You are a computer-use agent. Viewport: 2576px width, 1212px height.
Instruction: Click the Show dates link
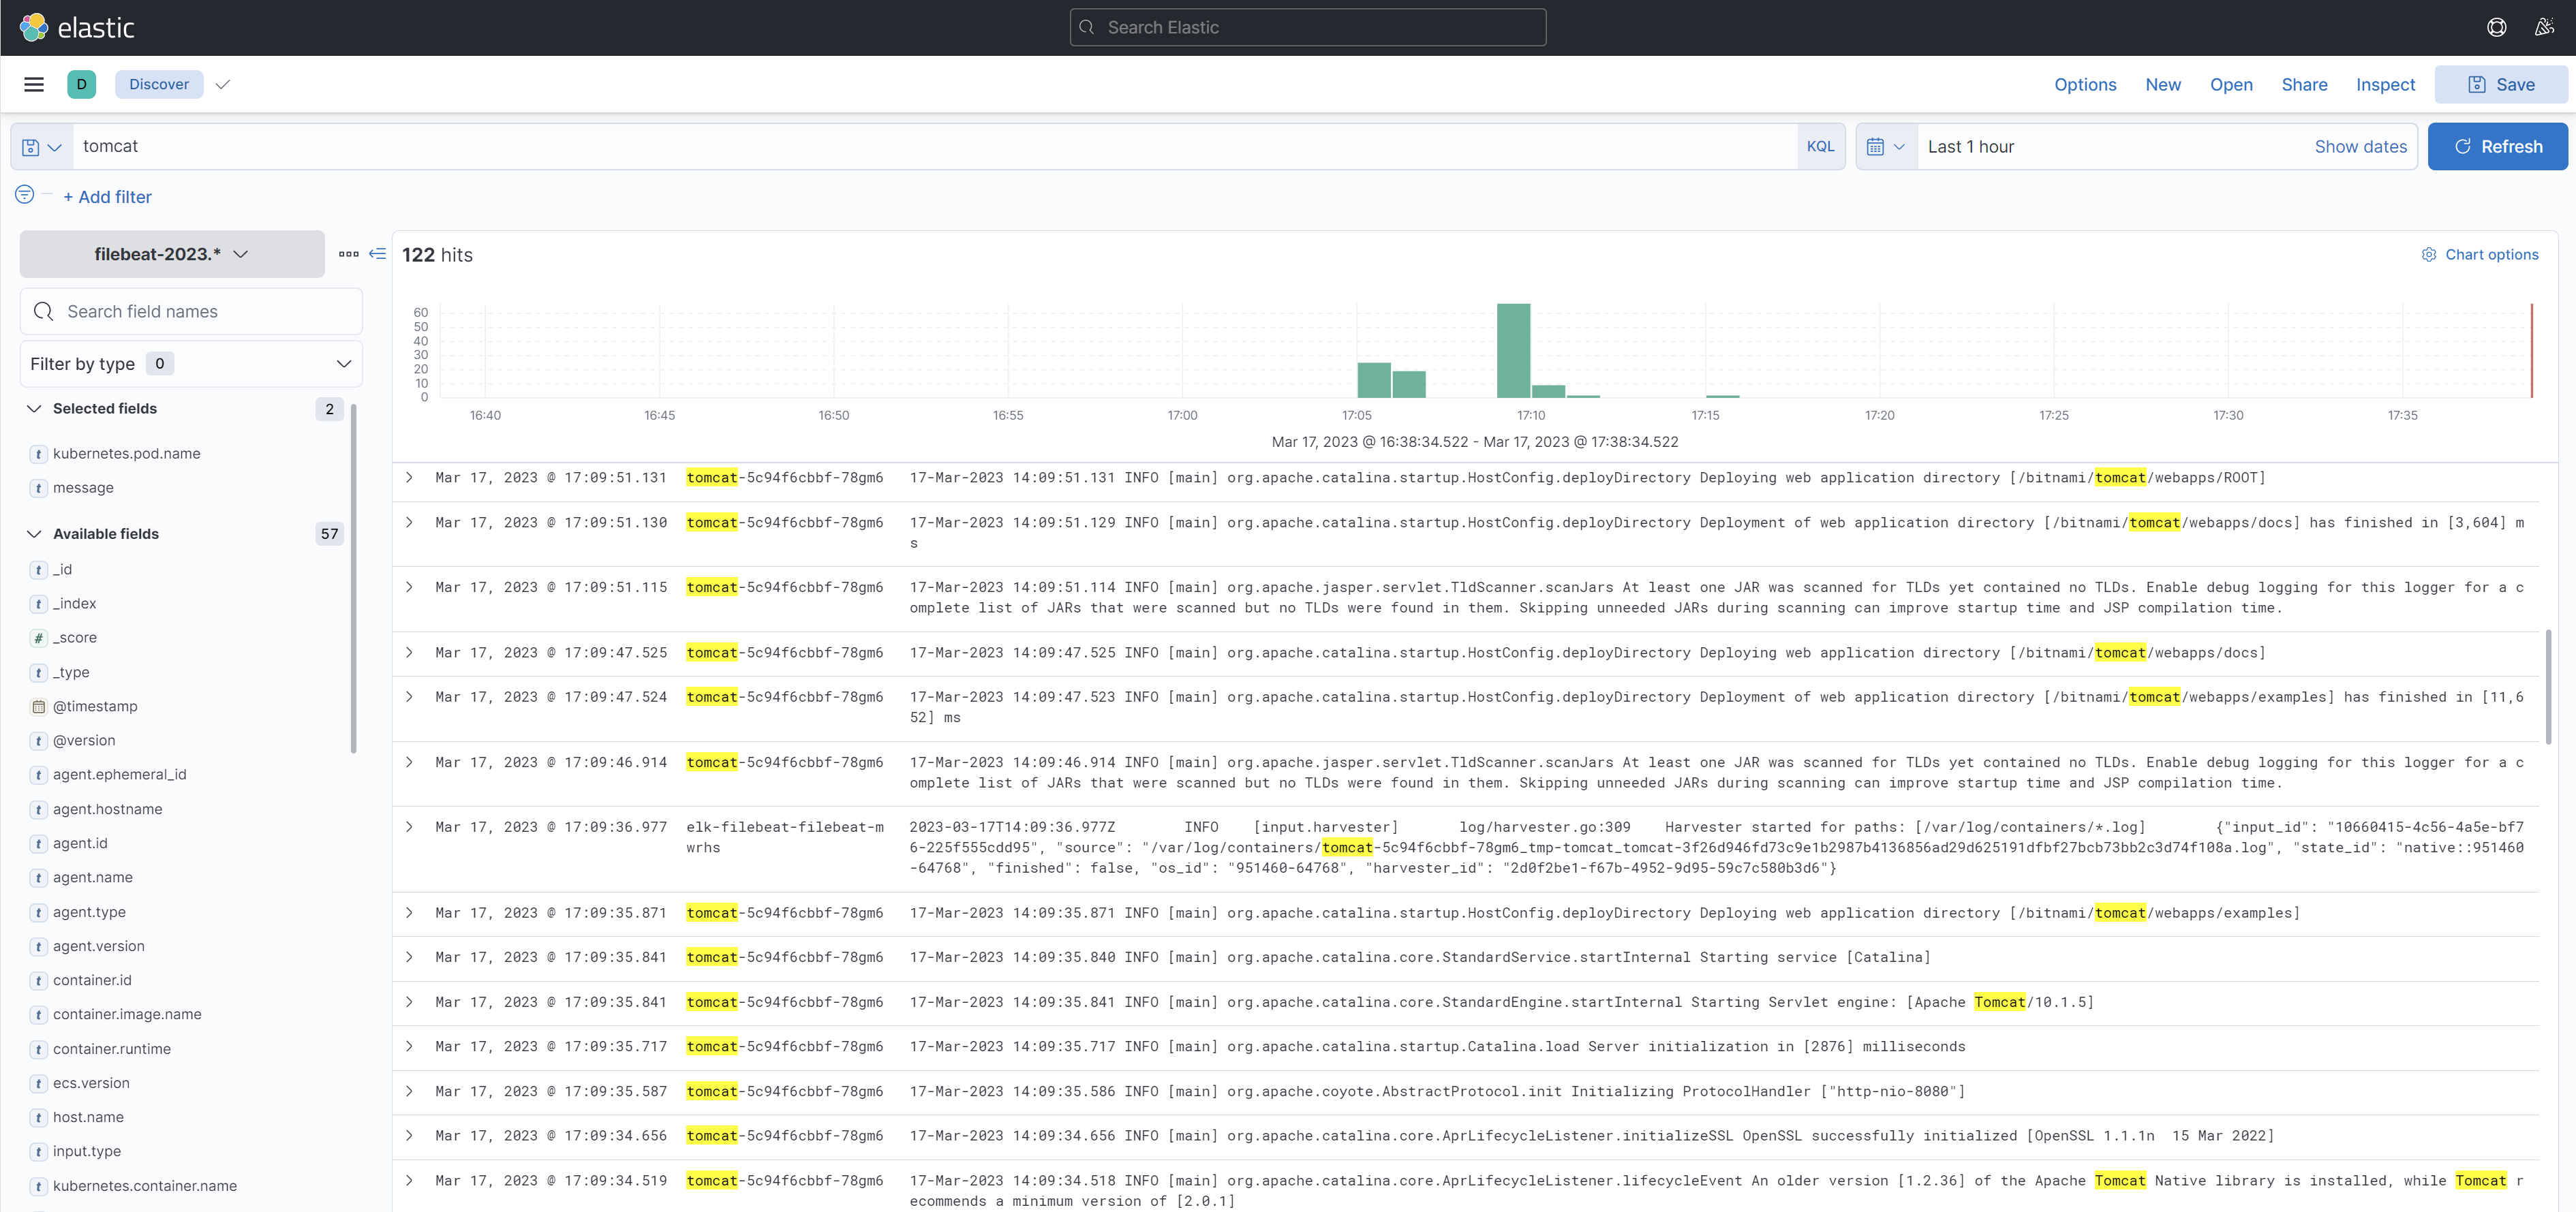pos(2361,146)
